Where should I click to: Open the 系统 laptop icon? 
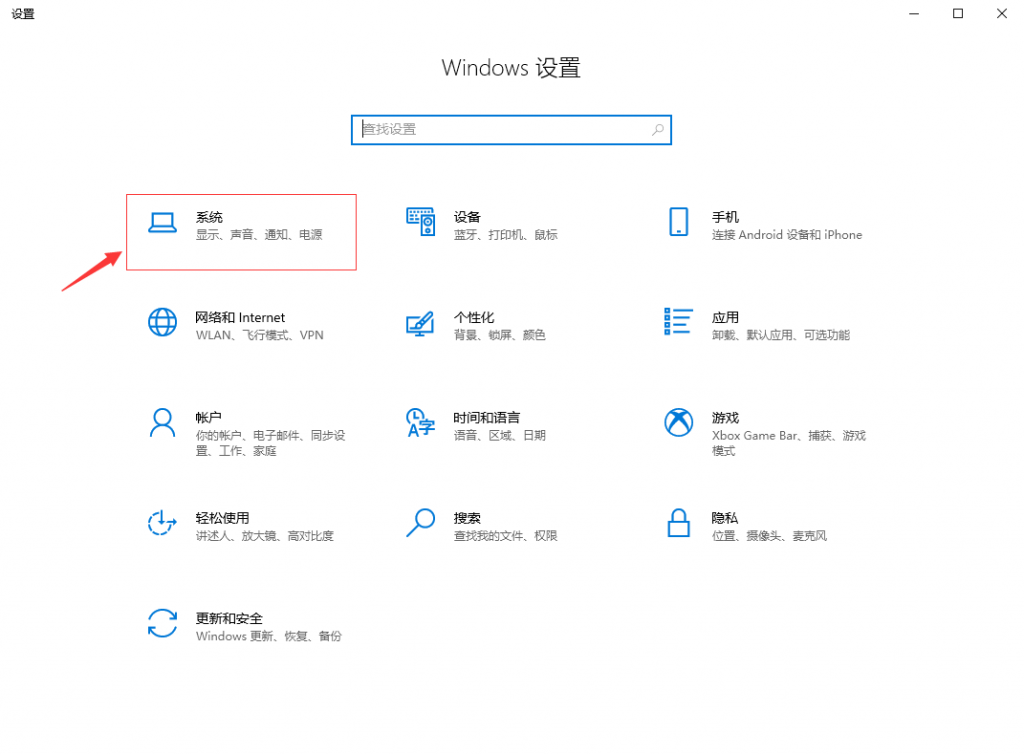pyautogui.click(x=162, y=223)
